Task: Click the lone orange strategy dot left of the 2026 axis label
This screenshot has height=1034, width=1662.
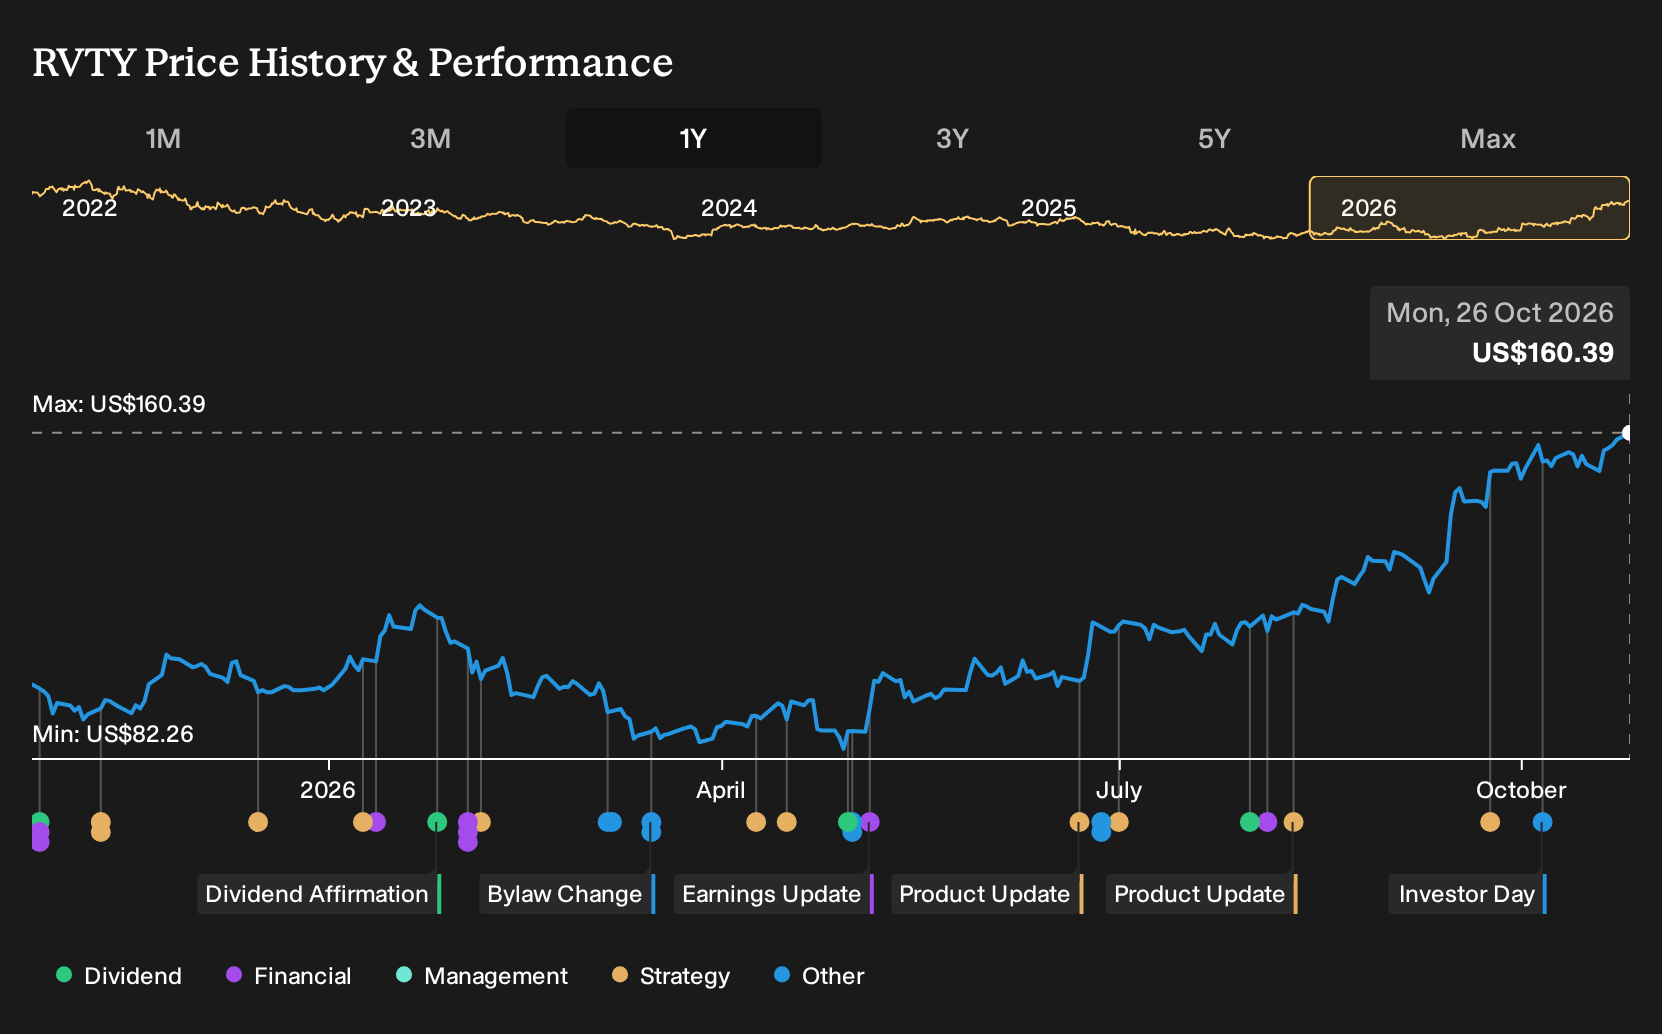Action: click(258, 822)
